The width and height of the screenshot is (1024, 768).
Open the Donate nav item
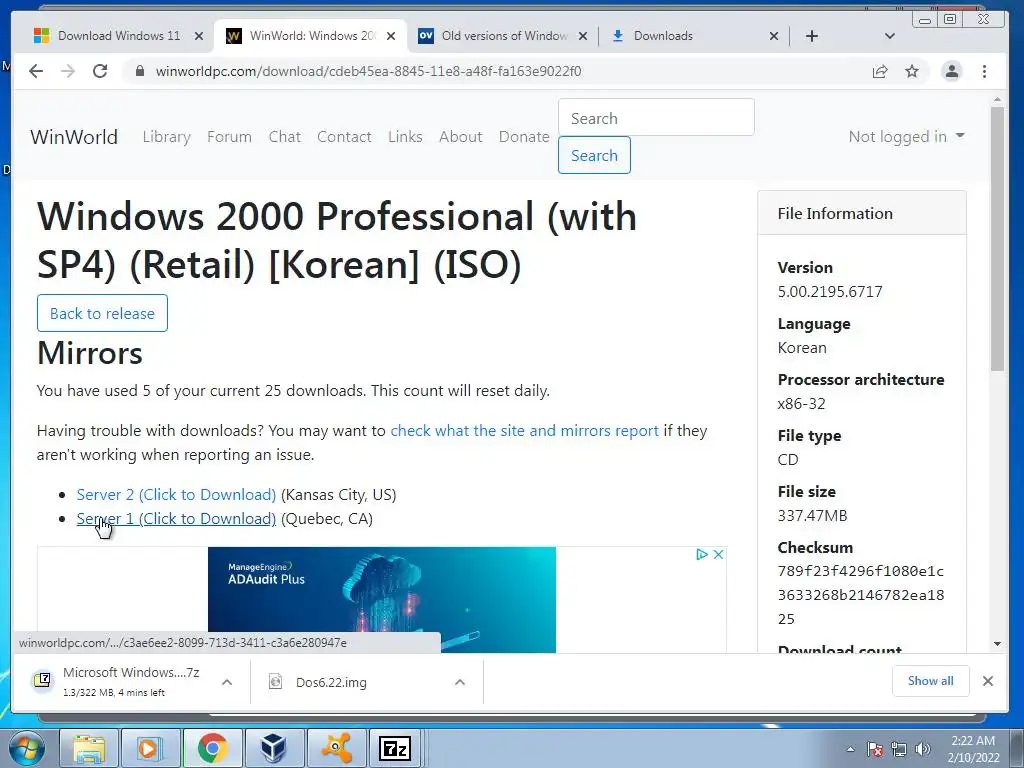[x=524, y=136]
